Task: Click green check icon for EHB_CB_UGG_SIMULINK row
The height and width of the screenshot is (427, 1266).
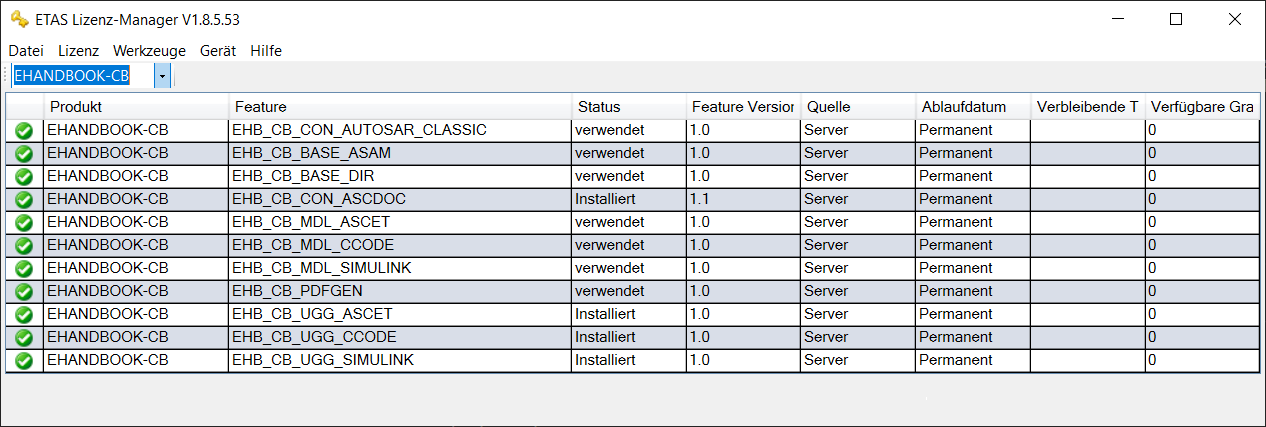Action: click(24, 360)
